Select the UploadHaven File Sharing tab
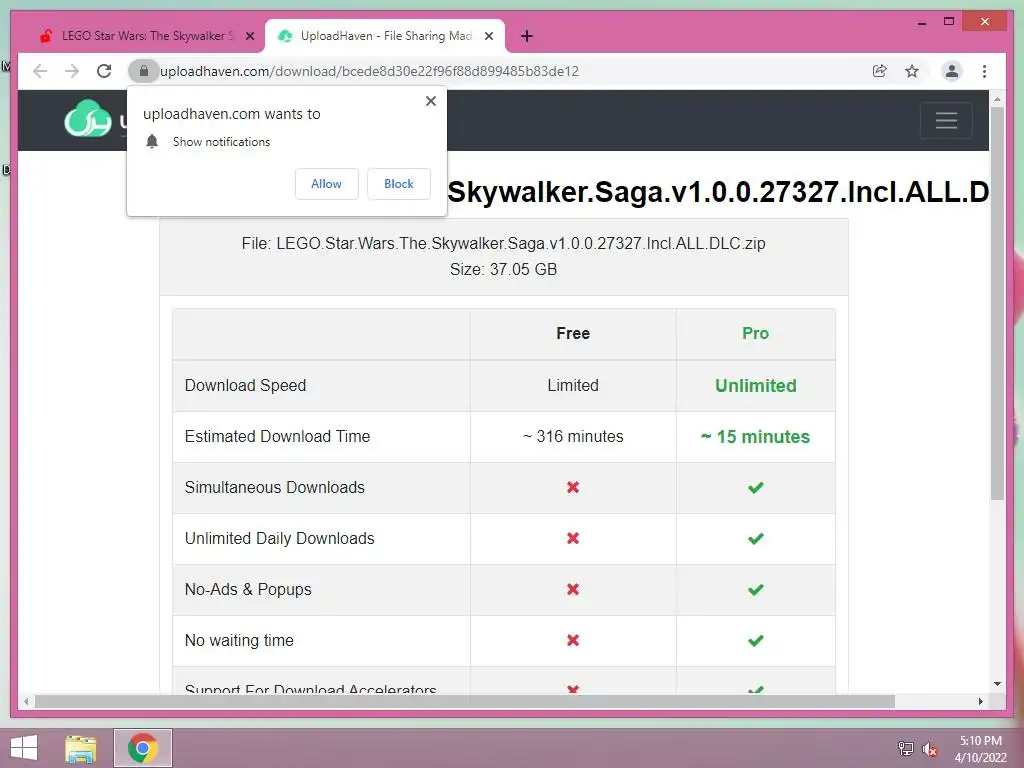This screenshot has width=1024, height=768. [x=385, y=36]
